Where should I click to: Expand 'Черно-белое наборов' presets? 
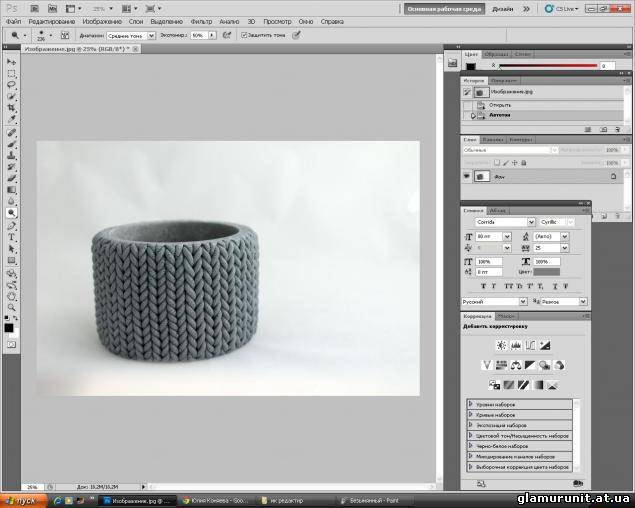coord(471,446)
